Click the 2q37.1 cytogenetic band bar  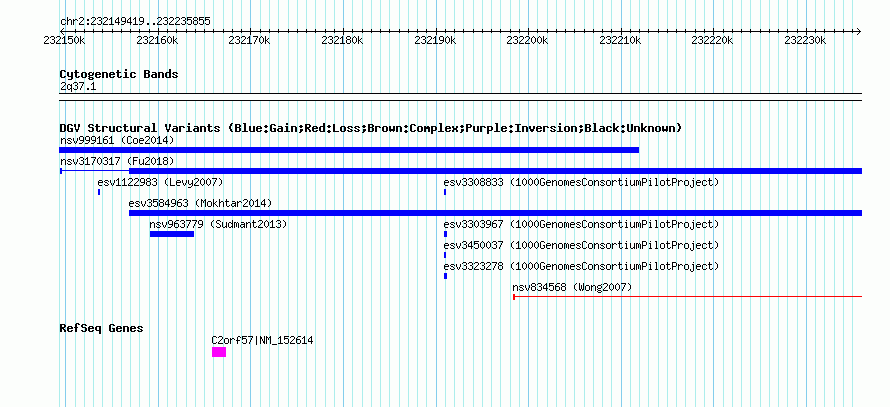pos(461,97)
